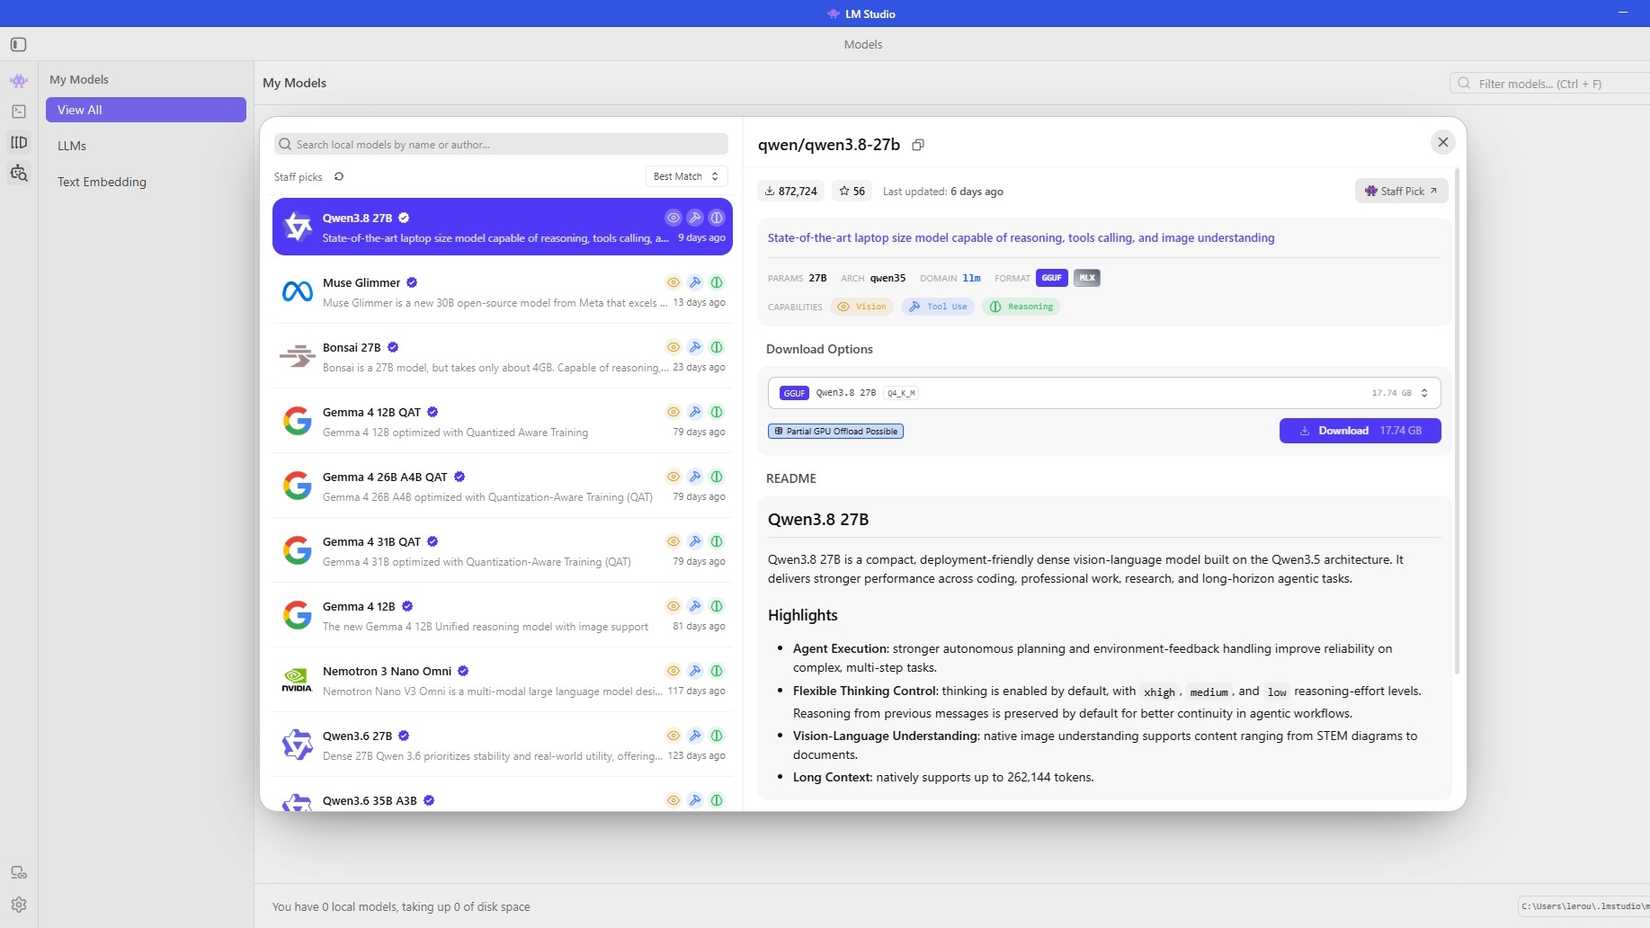Select the Gemma 4 26B A4B QAT entry
The image size is (1650, 928).
(x=502, y=486)
